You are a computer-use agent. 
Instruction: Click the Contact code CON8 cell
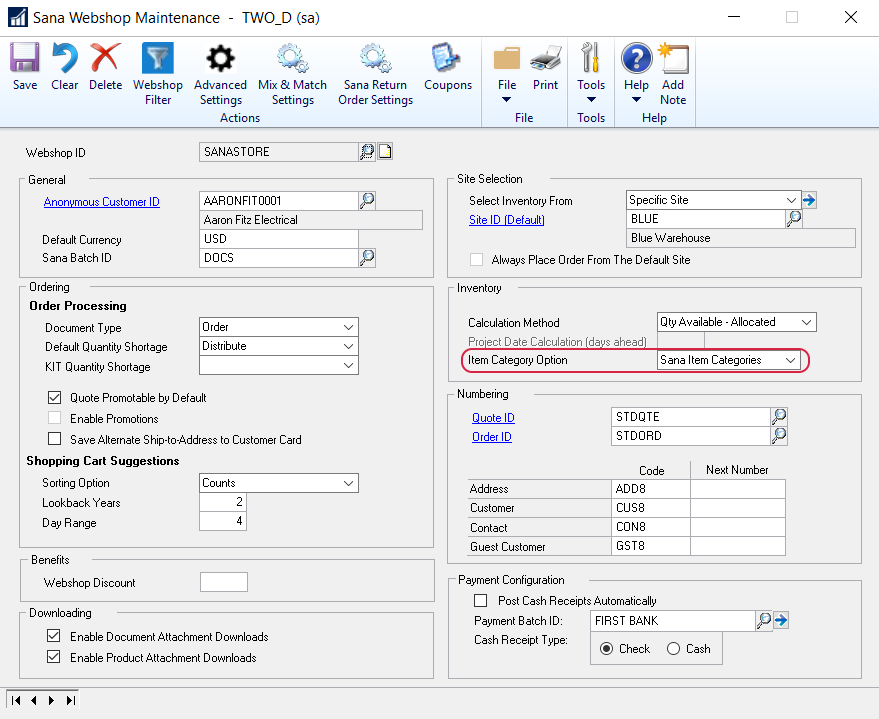click(650, 527)
